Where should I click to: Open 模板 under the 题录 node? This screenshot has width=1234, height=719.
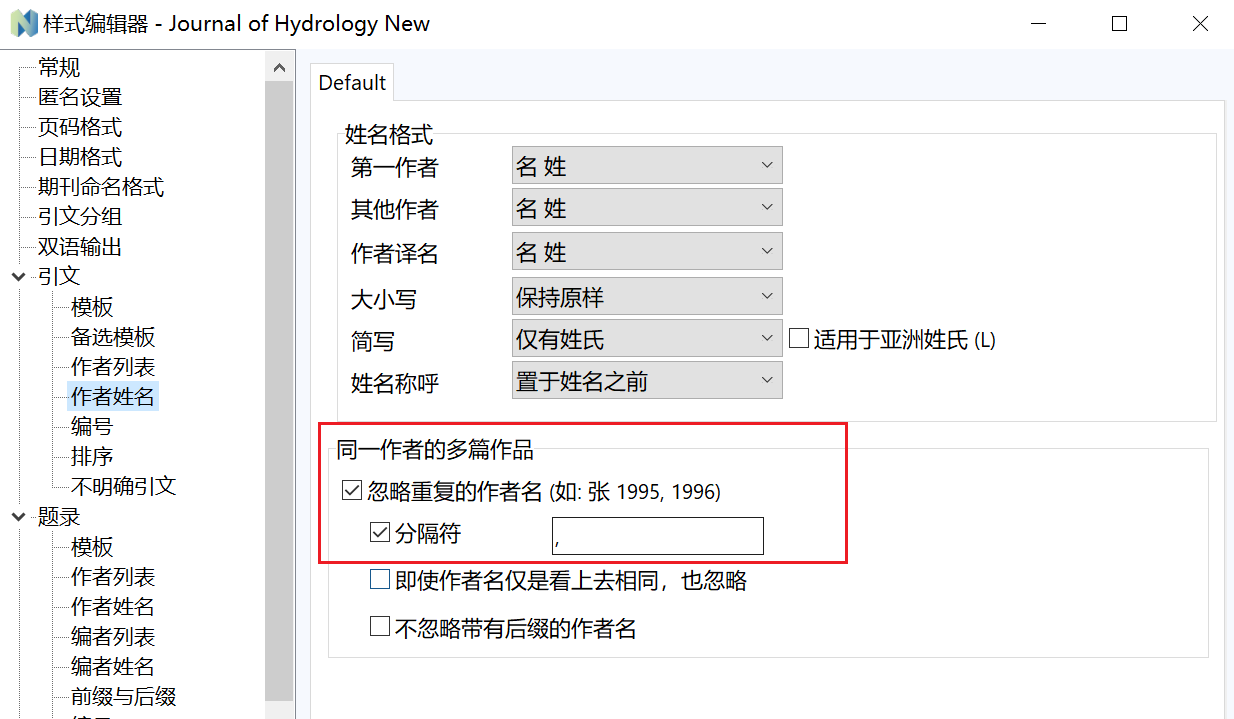(x=92, y=547)
